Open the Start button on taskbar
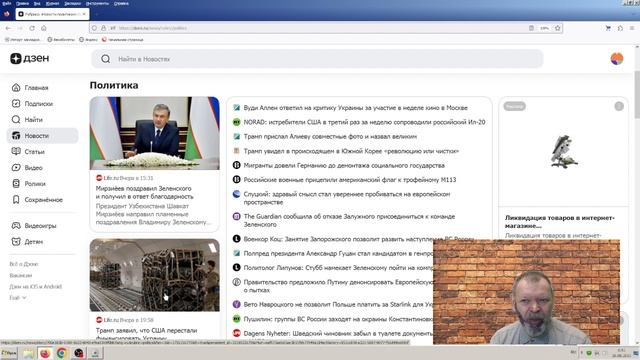Viewport: 640px width, 360px height. pyautogui.click(x=9, y=353)
